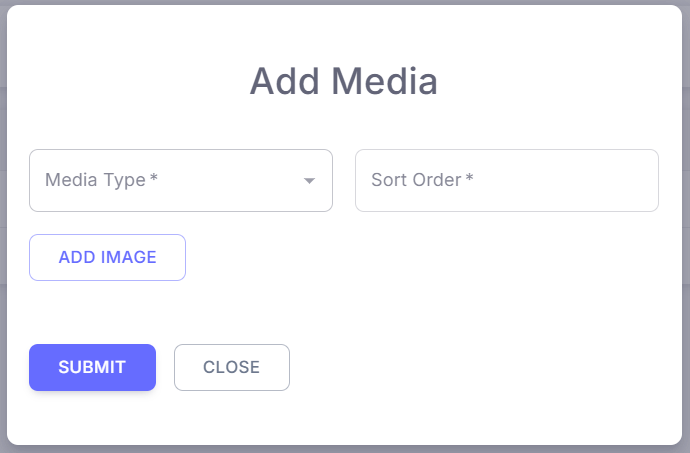
Task: Click the Media Type dropdown arrow
Action: coord(310,181)
